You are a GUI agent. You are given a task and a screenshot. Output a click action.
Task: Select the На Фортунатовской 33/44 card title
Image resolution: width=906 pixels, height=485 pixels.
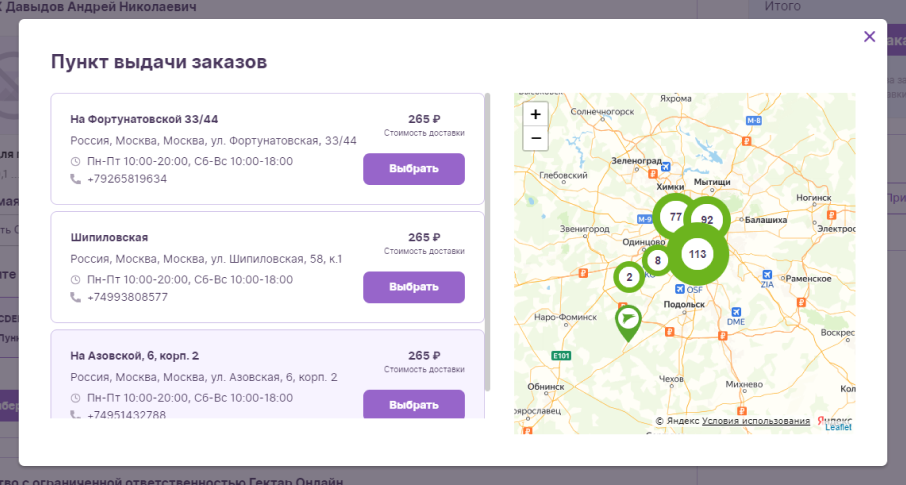tap(144, 119)
